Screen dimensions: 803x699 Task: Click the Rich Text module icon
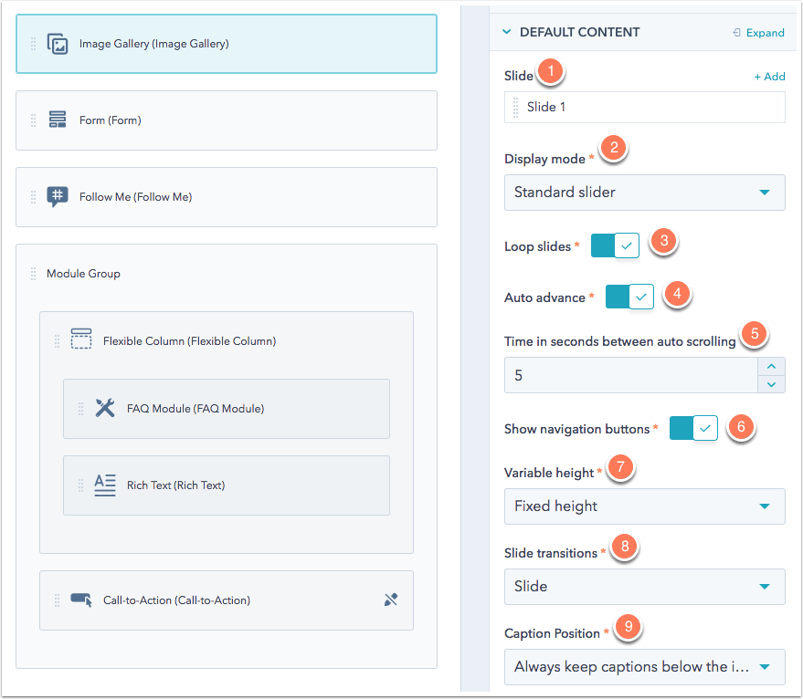point(105,484)
